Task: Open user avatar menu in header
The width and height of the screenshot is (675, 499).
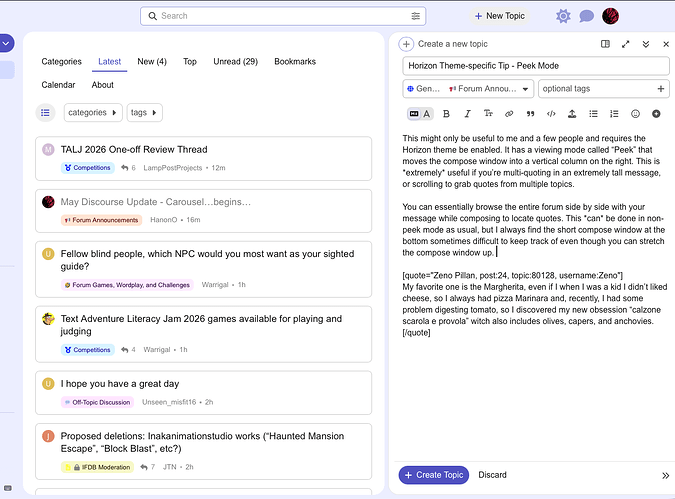Action: click(x=610, y=16)
